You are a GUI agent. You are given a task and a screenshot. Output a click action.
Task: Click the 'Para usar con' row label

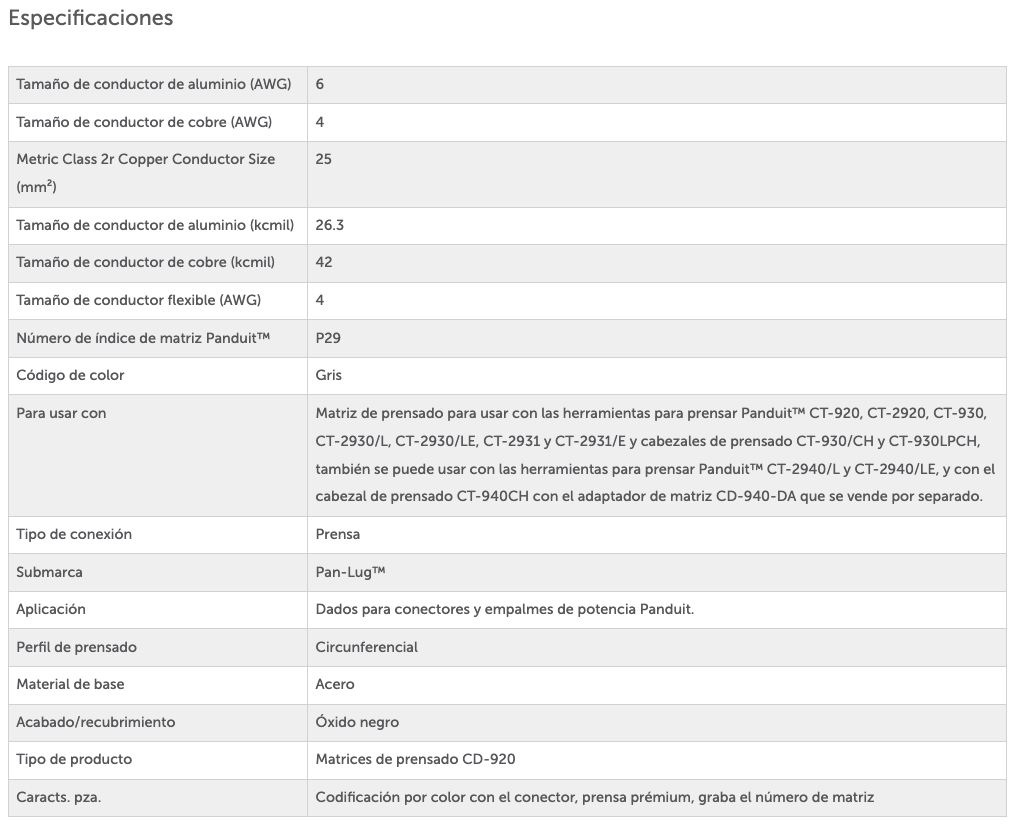pos(61,413)
